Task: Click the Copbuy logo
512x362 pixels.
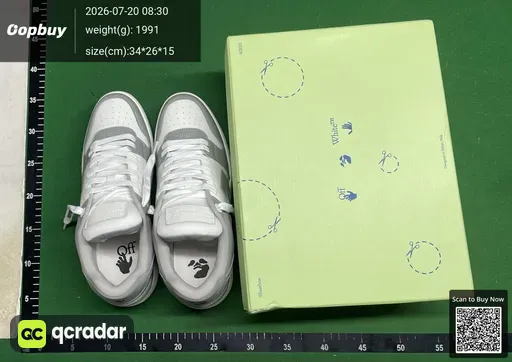Action: tap(37, 30)
